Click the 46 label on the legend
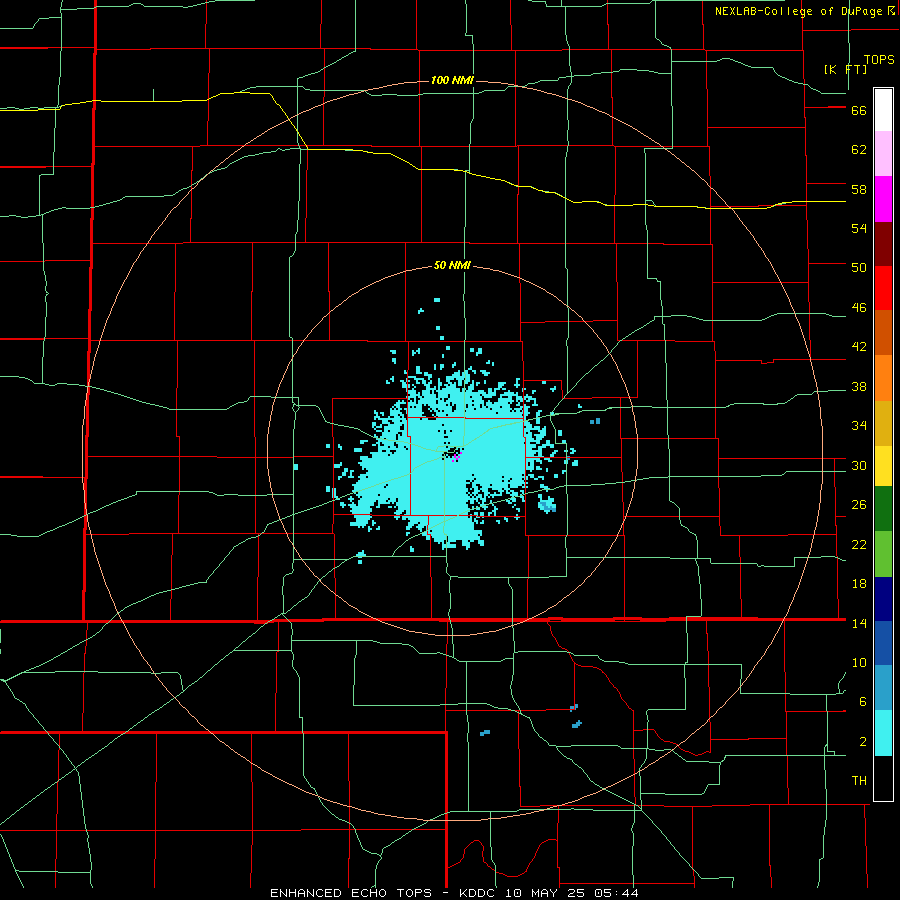The height and width of the screenshot is (900, 900). click(859, 308)
